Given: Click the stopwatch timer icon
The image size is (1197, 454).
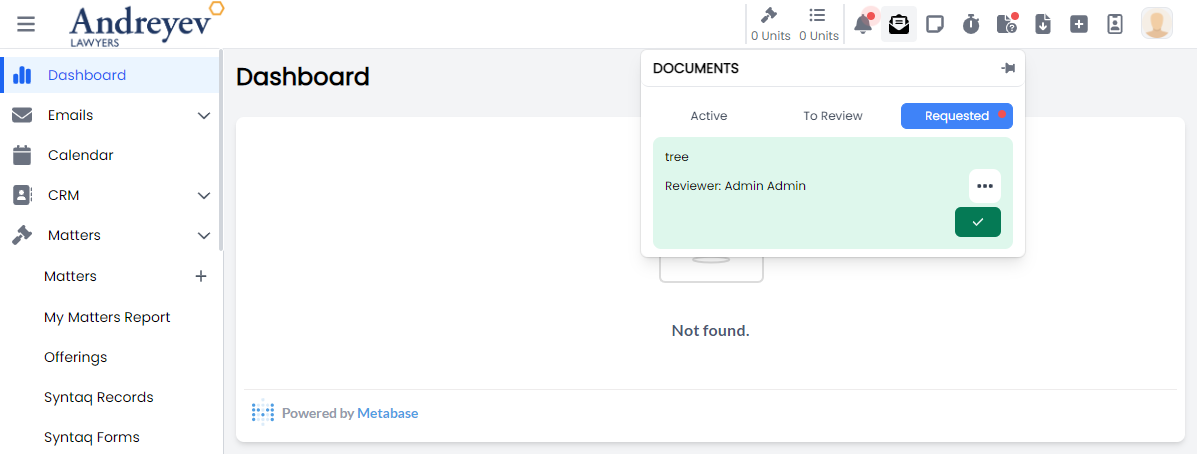Looking at the screenshot, I should [x=971, y=24].
